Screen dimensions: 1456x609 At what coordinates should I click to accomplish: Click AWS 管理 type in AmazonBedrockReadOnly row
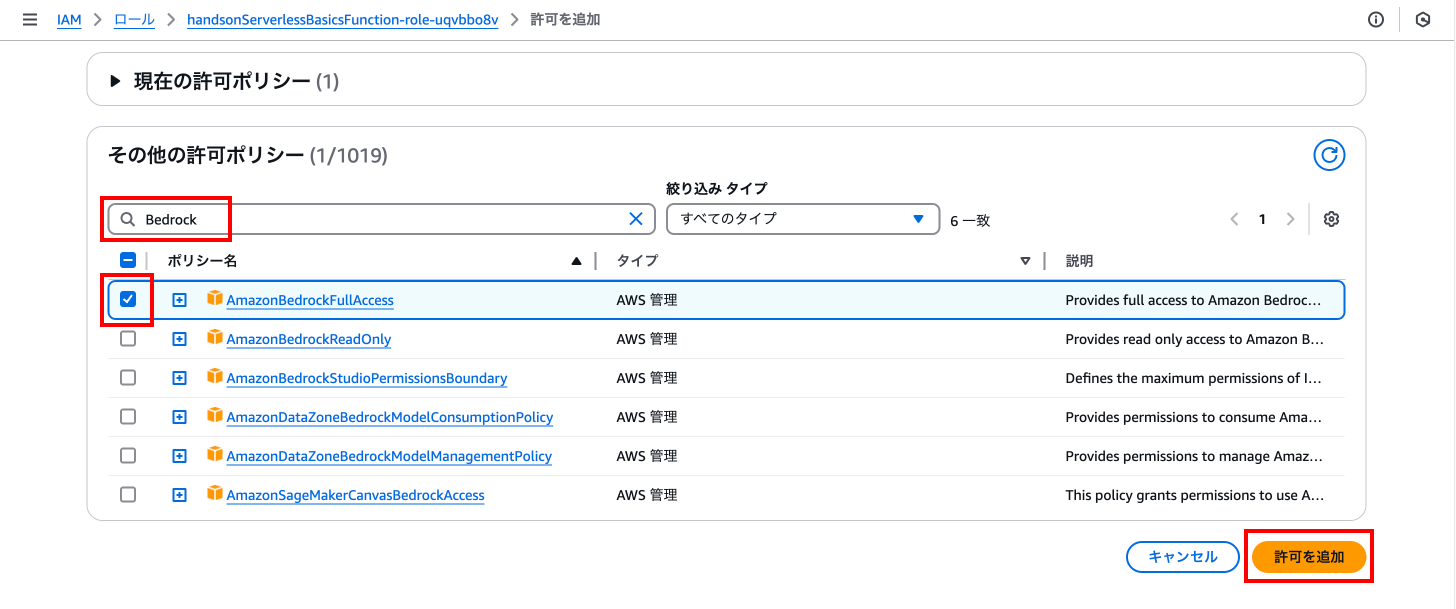click(647, 339)
